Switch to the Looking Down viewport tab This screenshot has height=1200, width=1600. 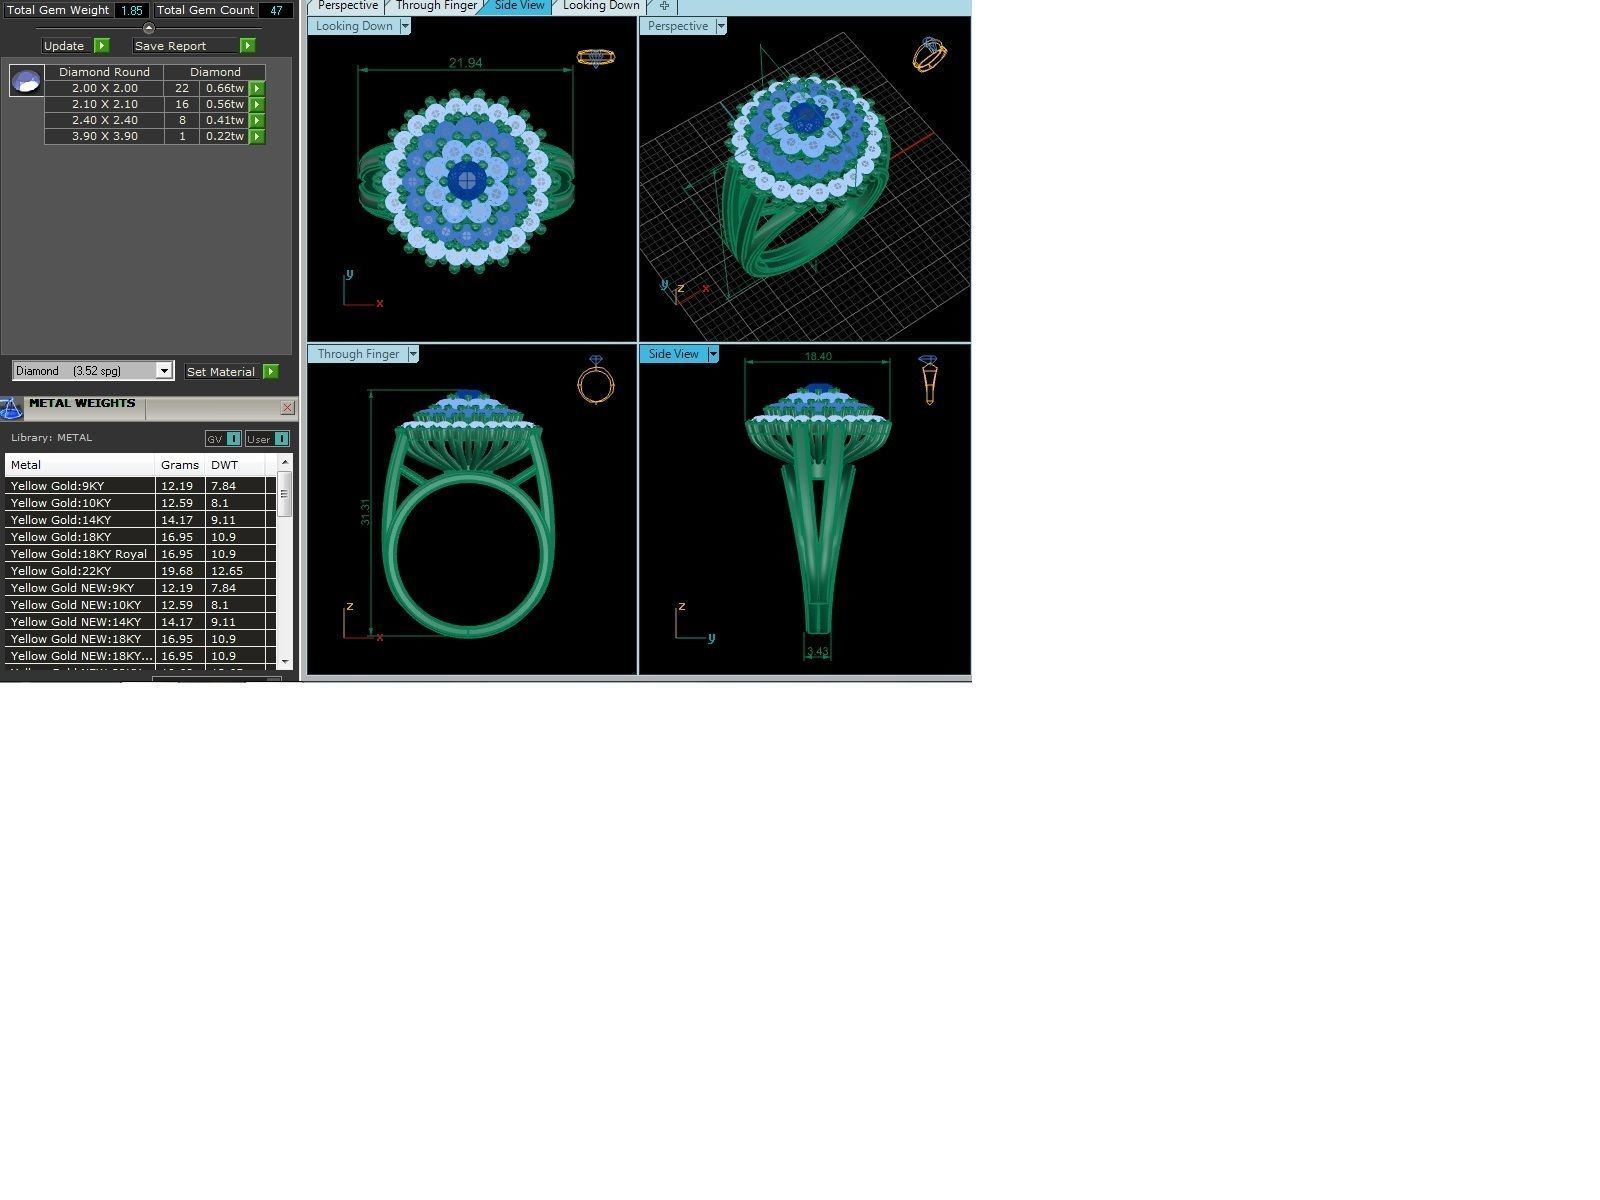(600, 6)
